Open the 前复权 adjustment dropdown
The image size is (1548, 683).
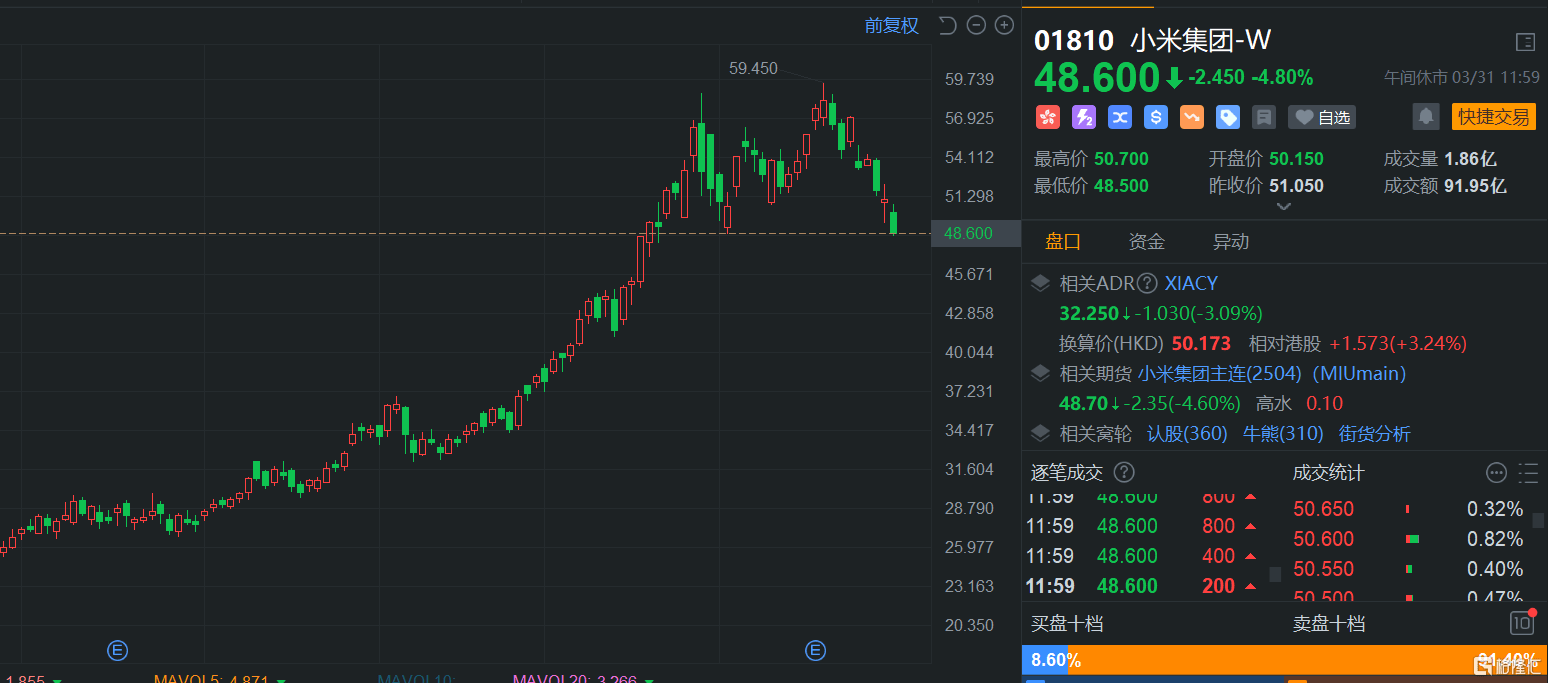click(x=891, y=26)
